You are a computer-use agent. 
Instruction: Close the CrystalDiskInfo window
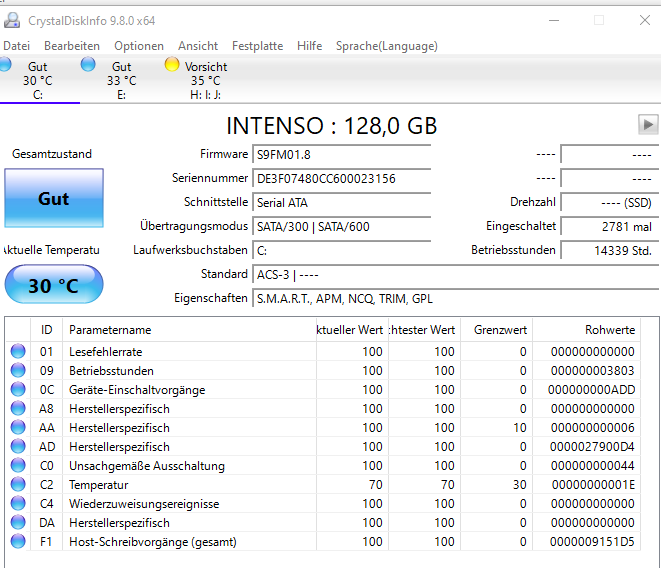tap(645, 20)
